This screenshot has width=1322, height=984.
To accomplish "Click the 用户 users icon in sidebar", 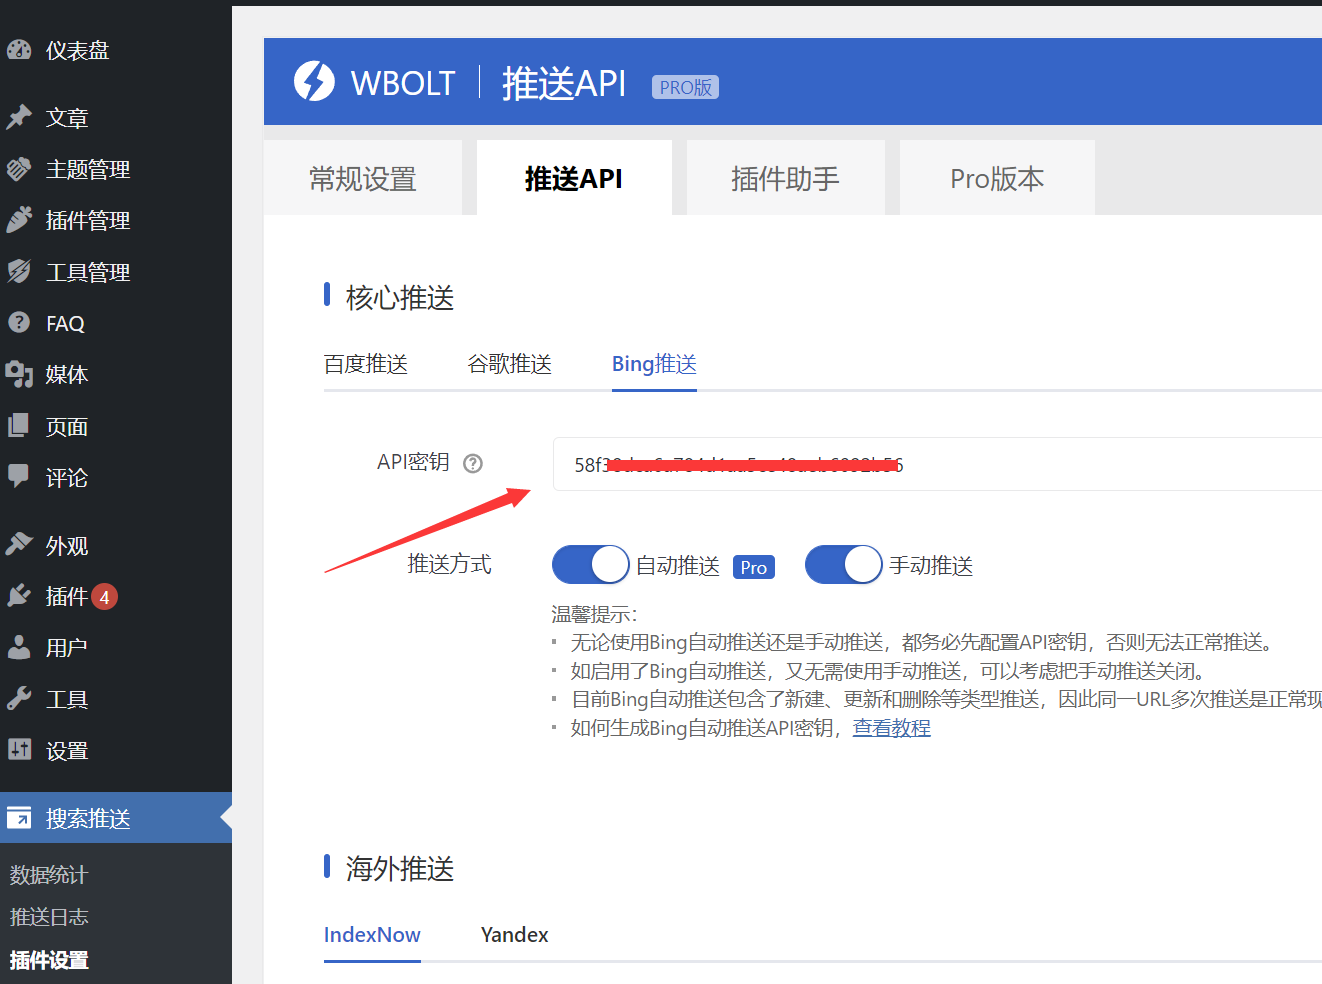I will click(x=20, y=647).
